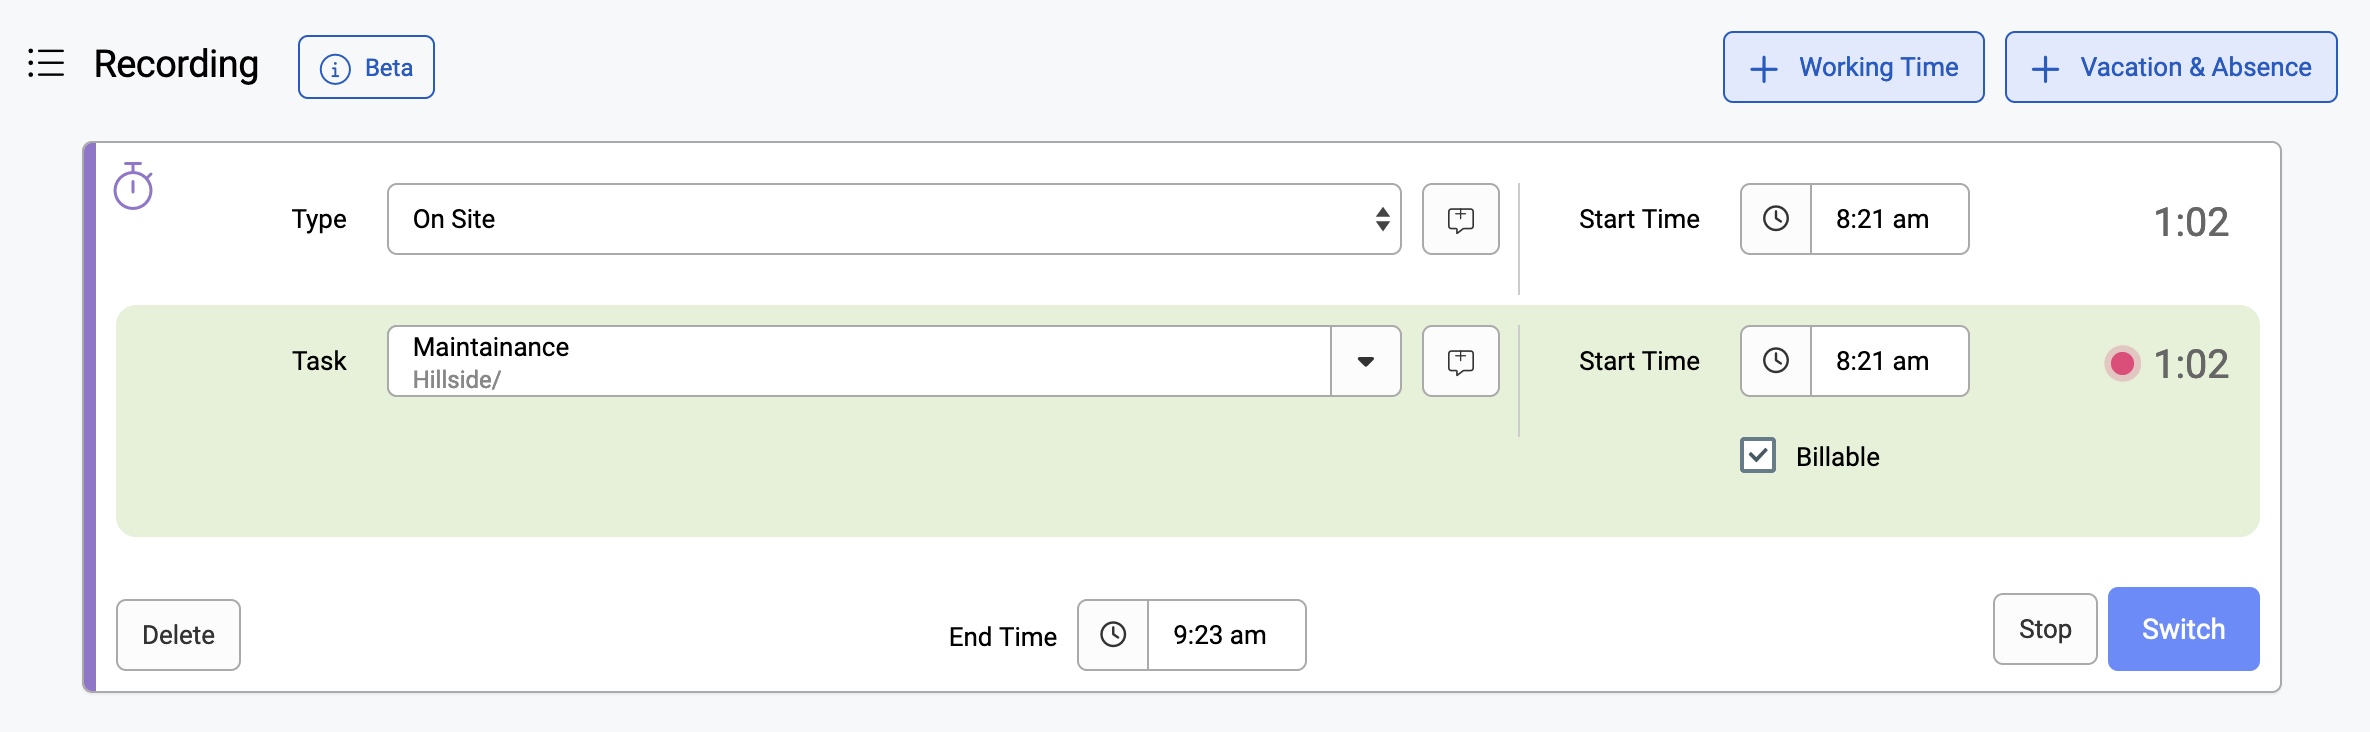This screenshot has width=2370, height=732.
Task: Click the blue Switch button
Action: click(x=2183, y=629)
